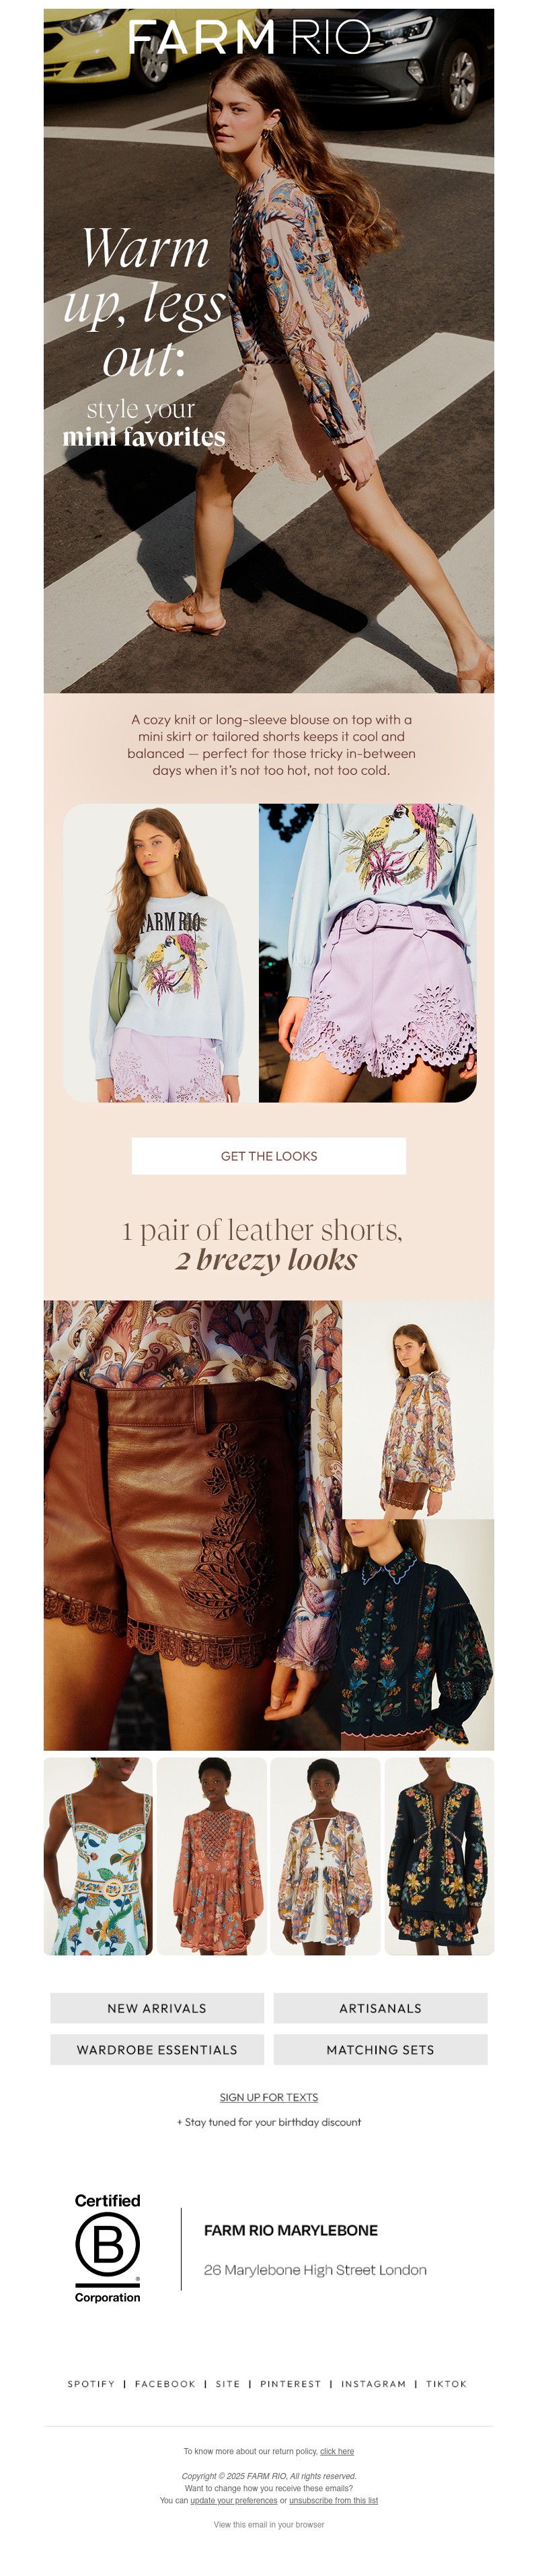The height and width of the screenshot is (2576, 538).
Task: Open the lilac eyelet shorts close-up image
Action: click(x=368, y=953)
